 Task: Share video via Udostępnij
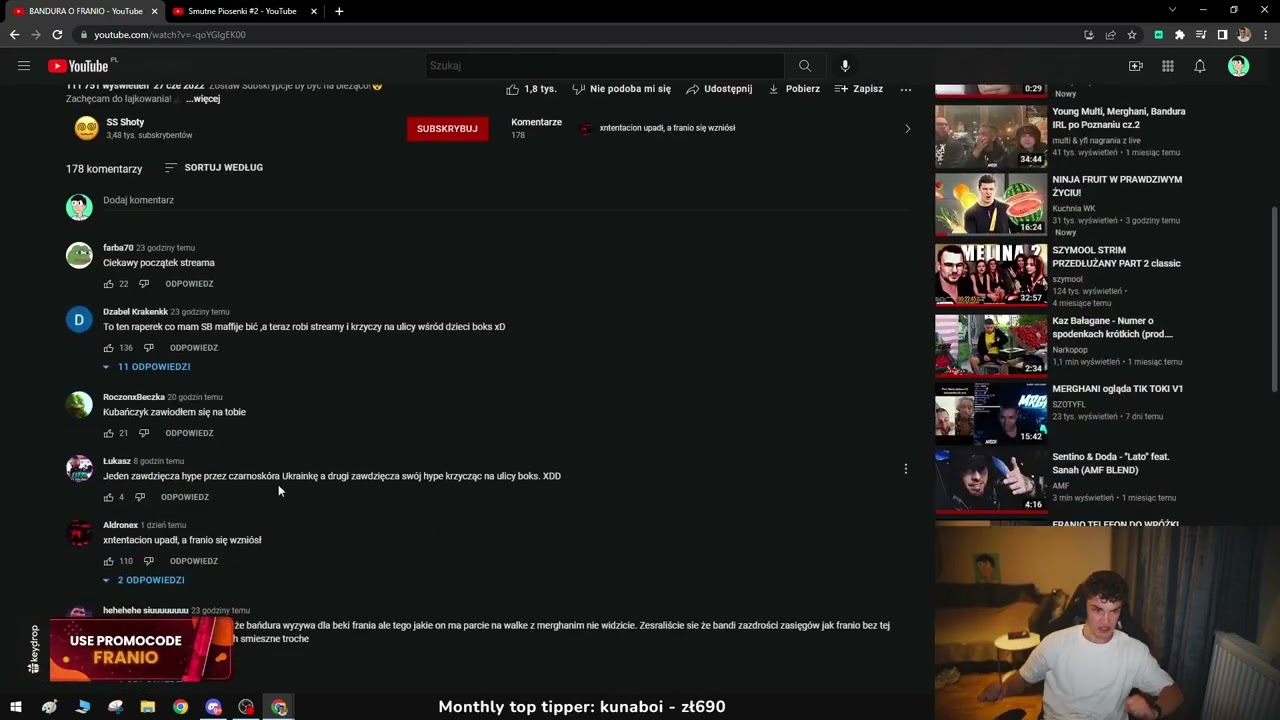click(x=719, y=89)
